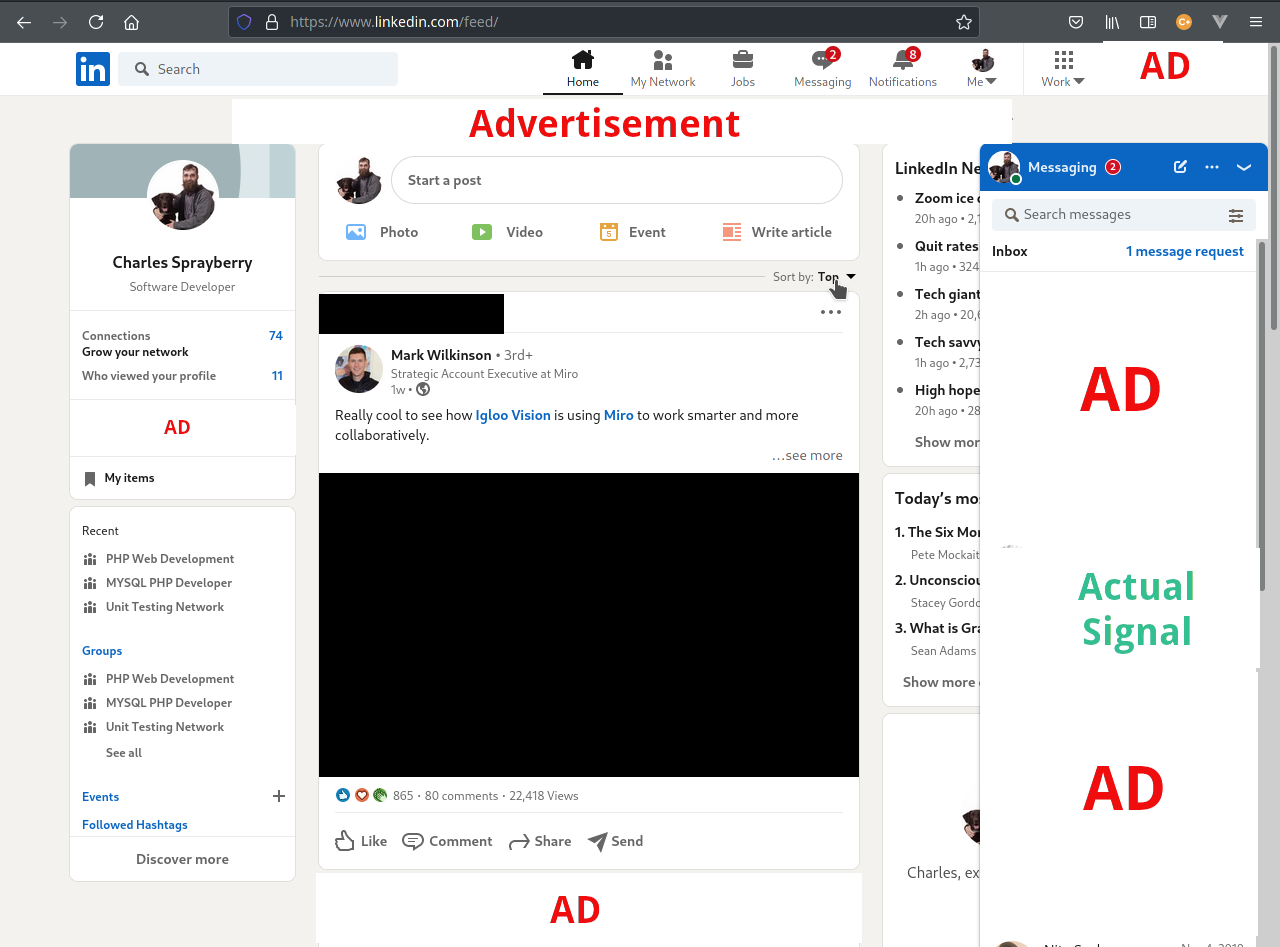
Task: Open browser hamburger menu
Action: coord(1255,21)
